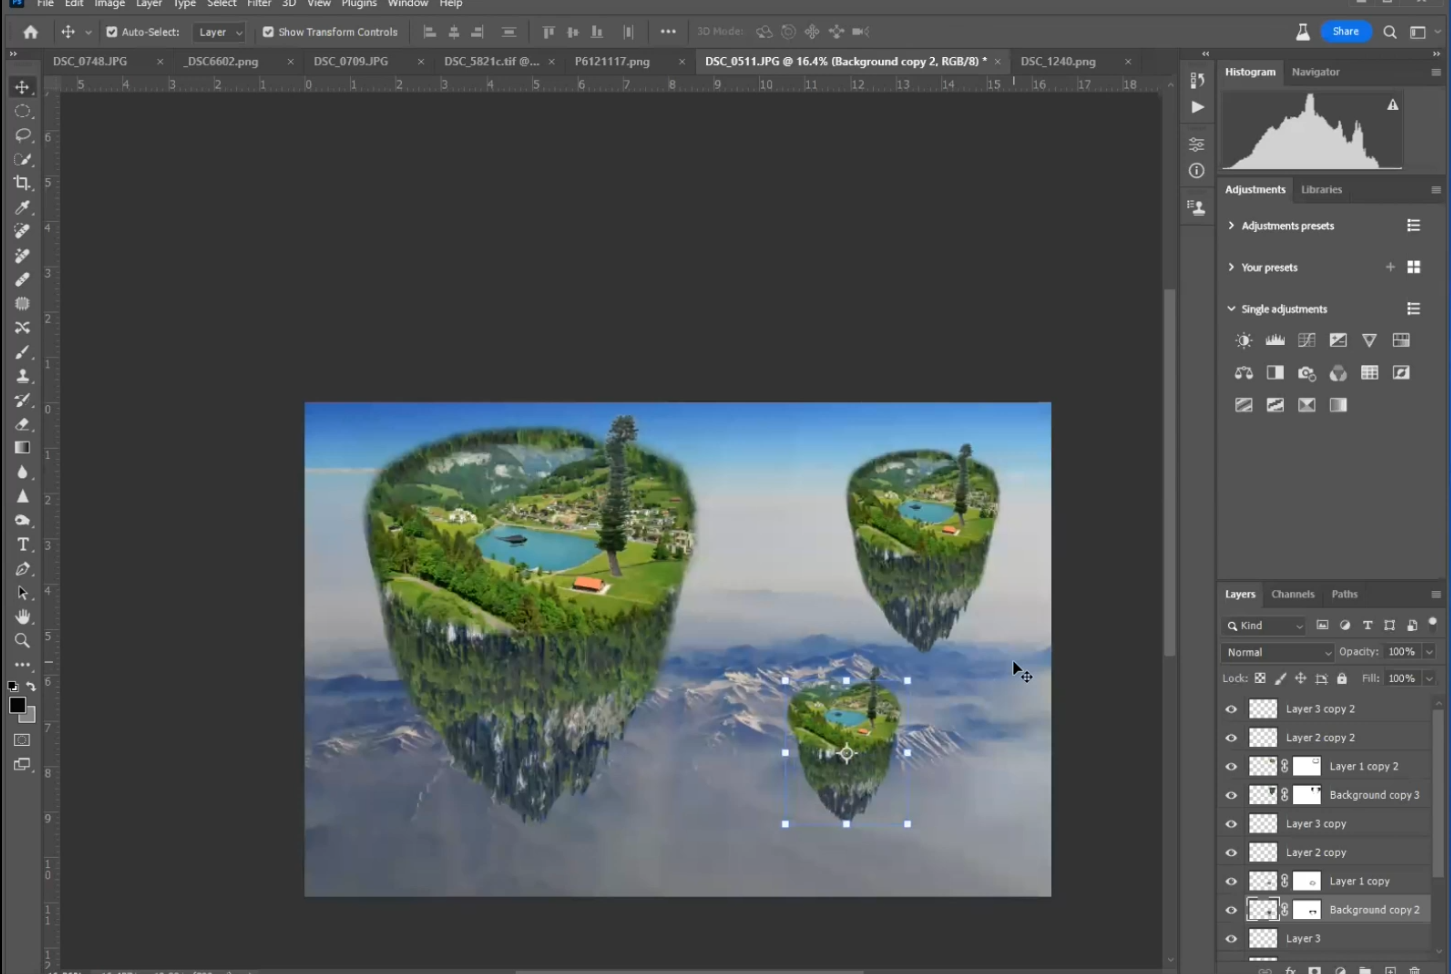Viewport: 1451px width, 974px height.
Task: Choose the Lasso tool
Action: 22,135
